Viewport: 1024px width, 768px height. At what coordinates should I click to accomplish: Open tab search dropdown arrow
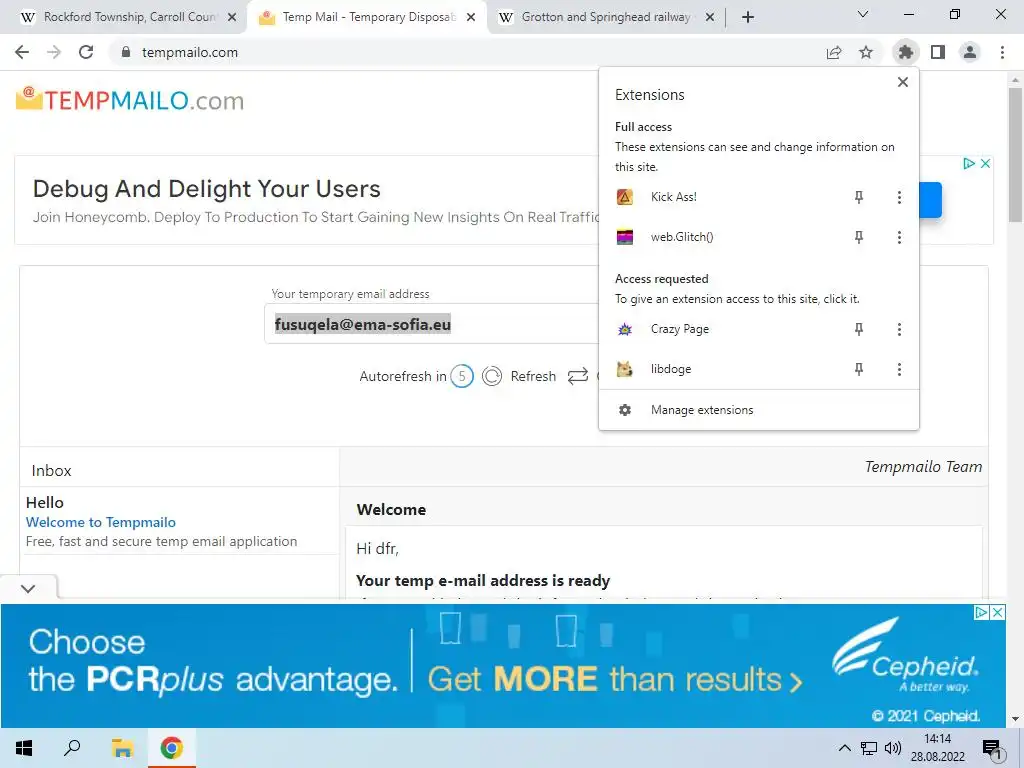[x=863, y=14]
